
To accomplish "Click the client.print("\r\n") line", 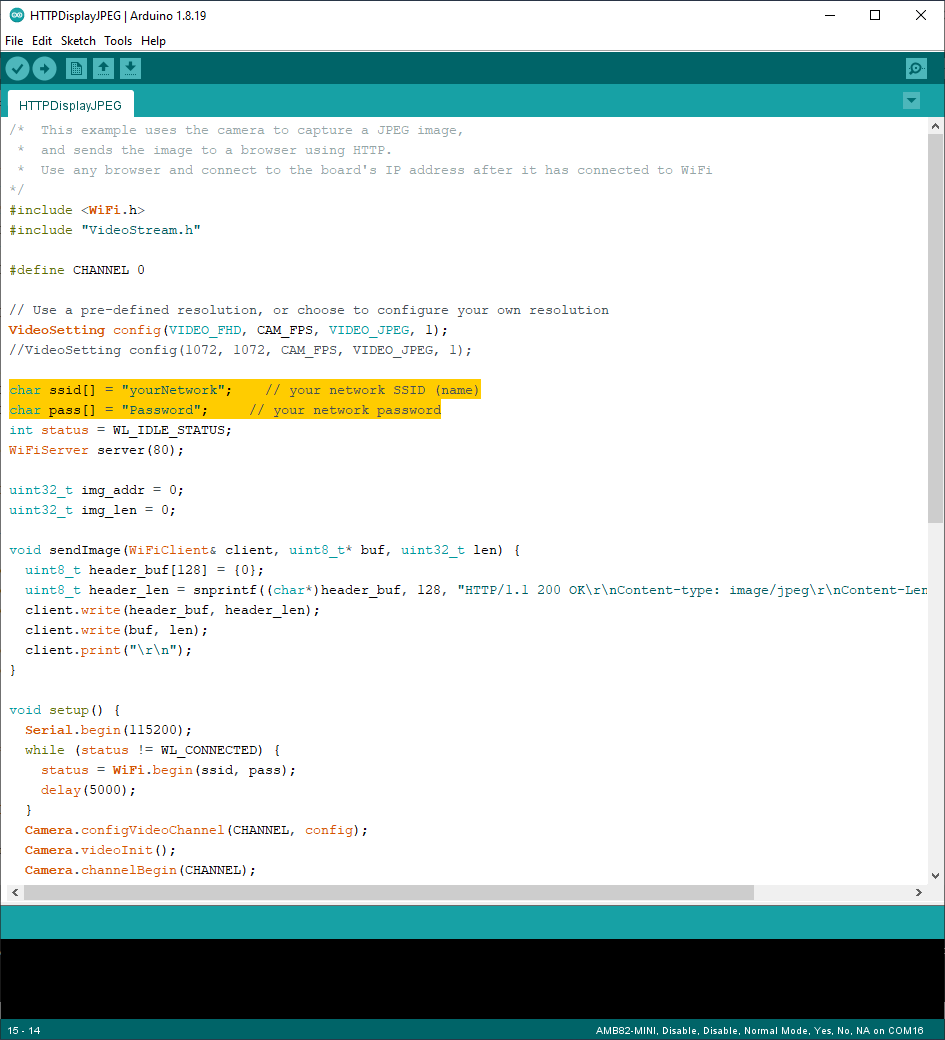I will tap(109, 650).
